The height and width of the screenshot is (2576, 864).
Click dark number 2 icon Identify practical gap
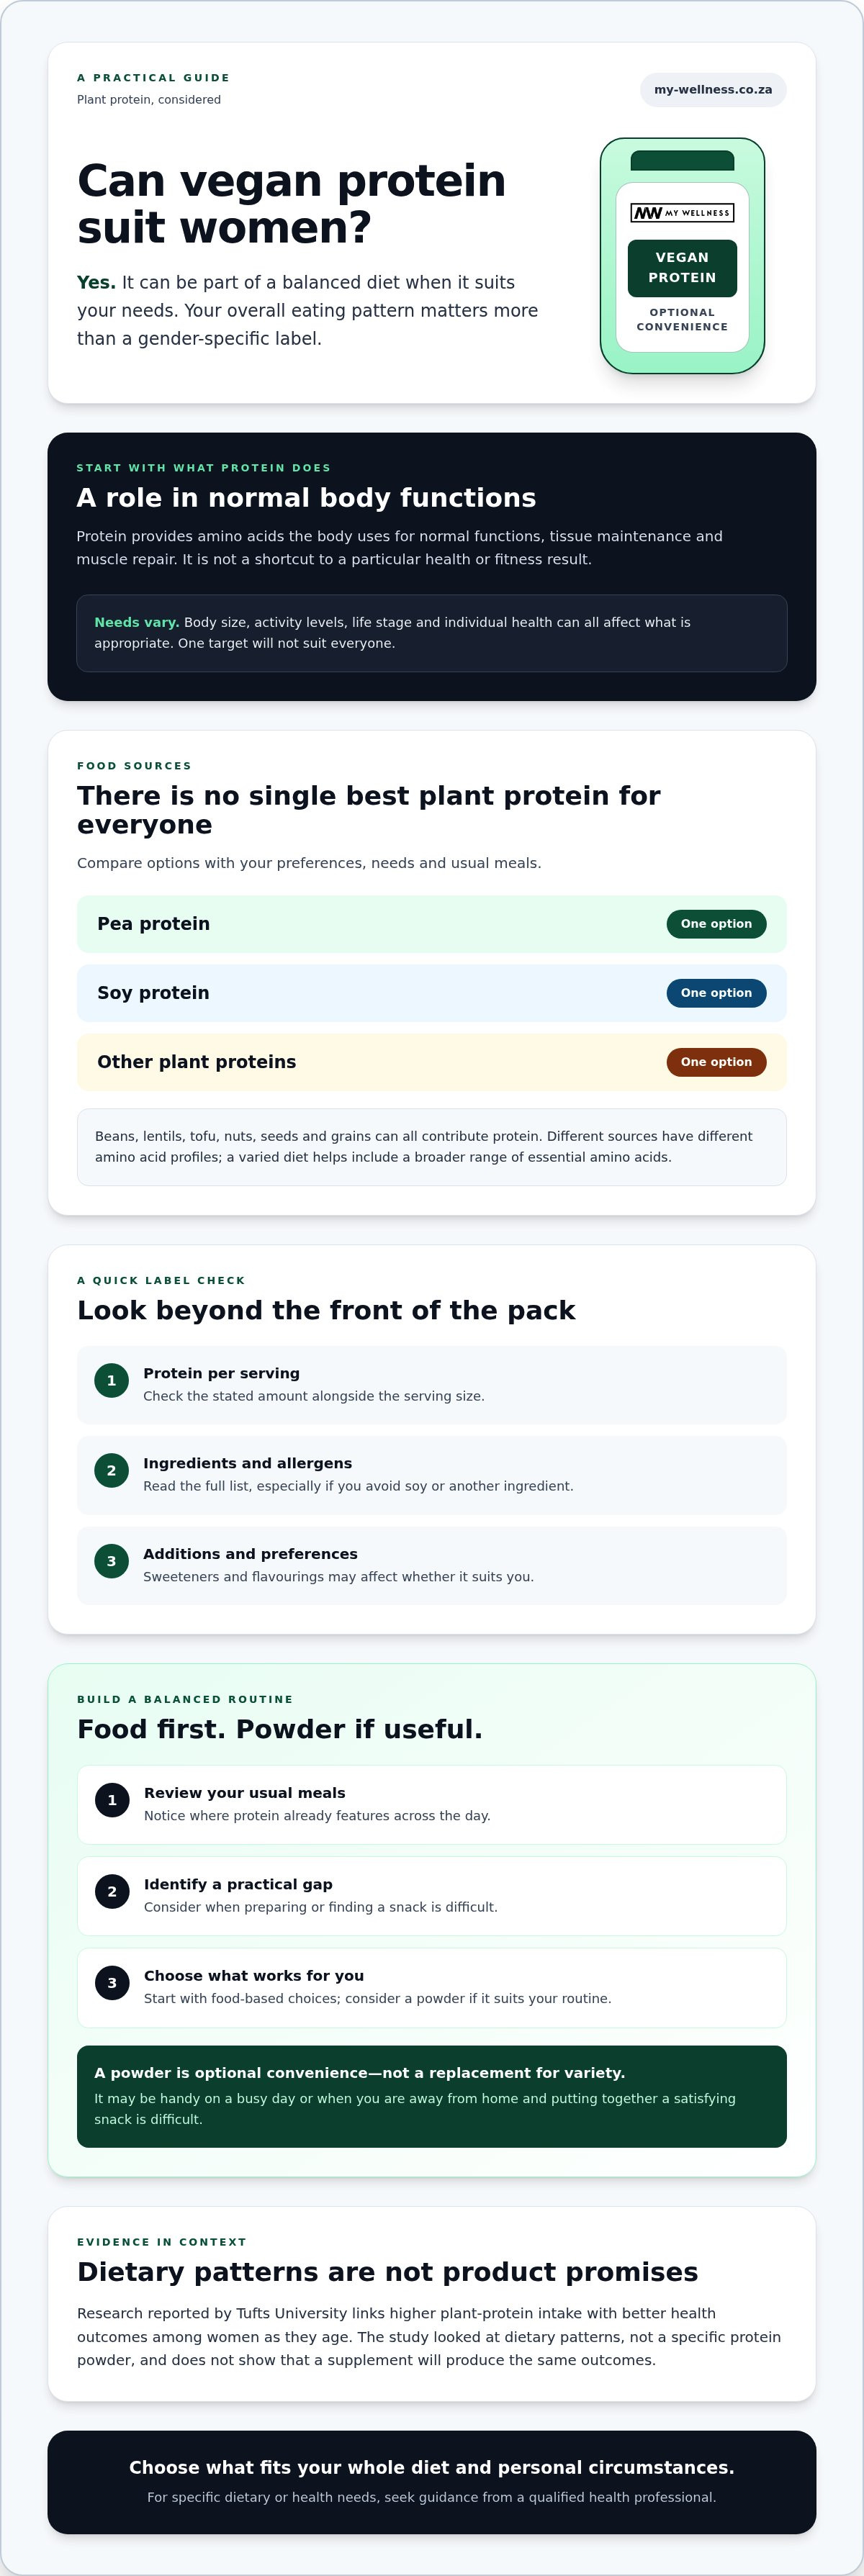coord(112,1892)
